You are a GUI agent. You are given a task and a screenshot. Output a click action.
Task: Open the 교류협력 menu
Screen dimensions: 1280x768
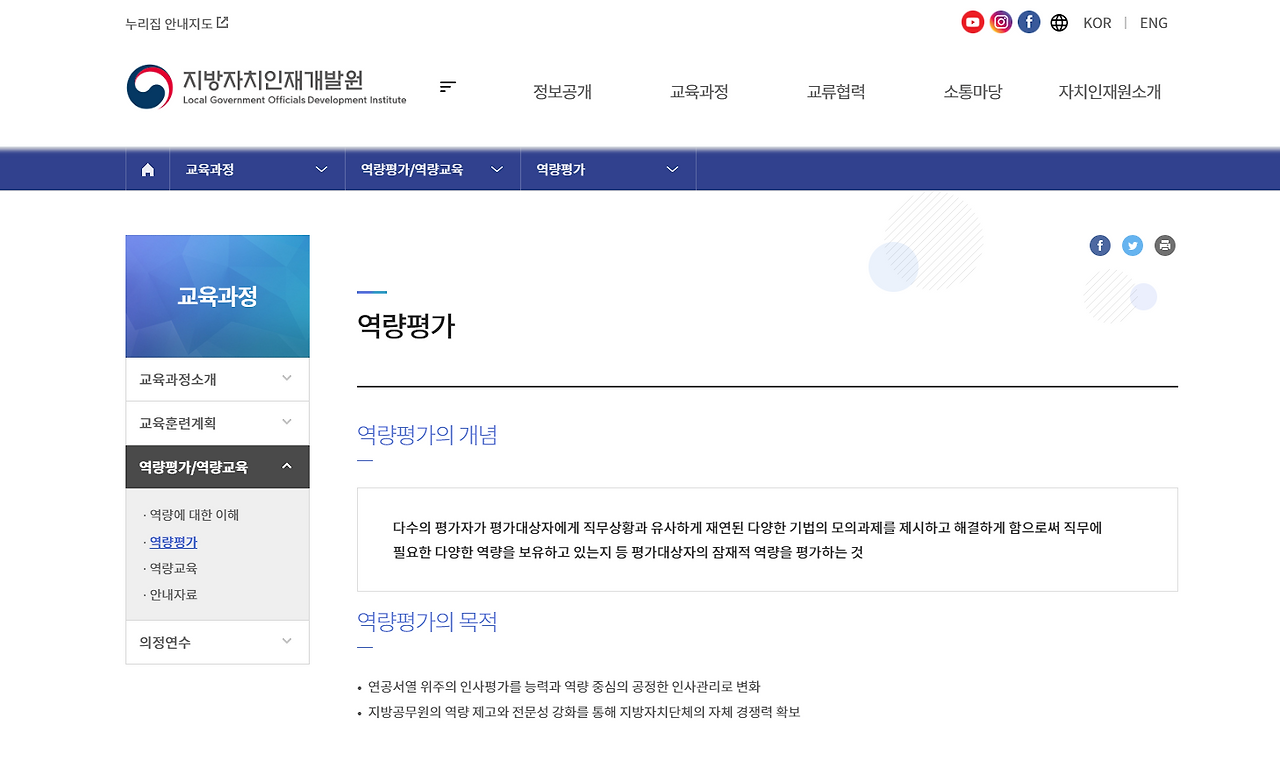click(835, 91)
